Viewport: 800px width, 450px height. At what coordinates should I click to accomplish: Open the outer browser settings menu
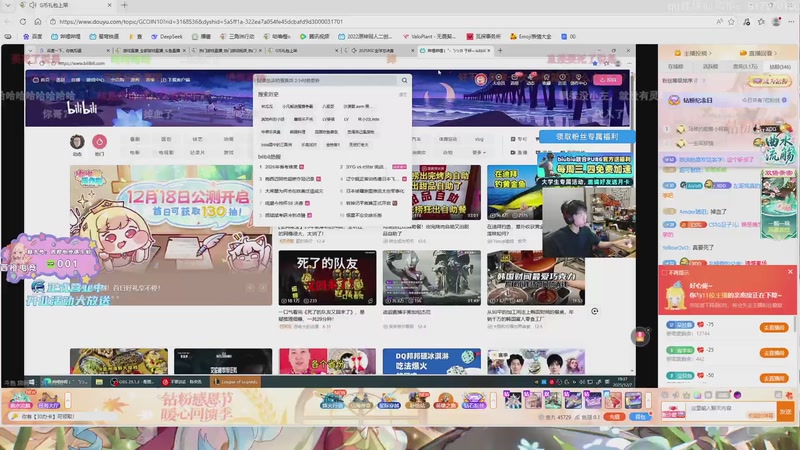pyautogui.click(x=791, y=22)
